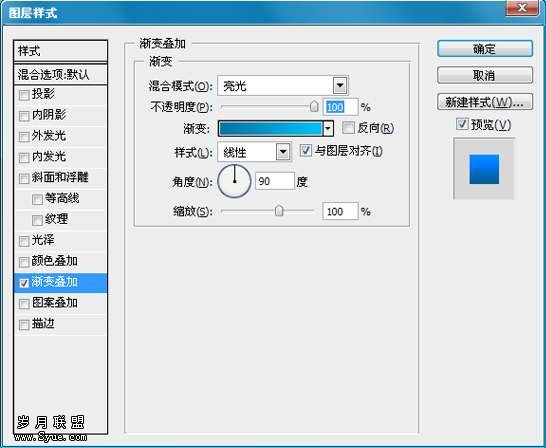Select the 渐变叠加 gradient overlay item
546x448 pixels.
pos(61,282)
